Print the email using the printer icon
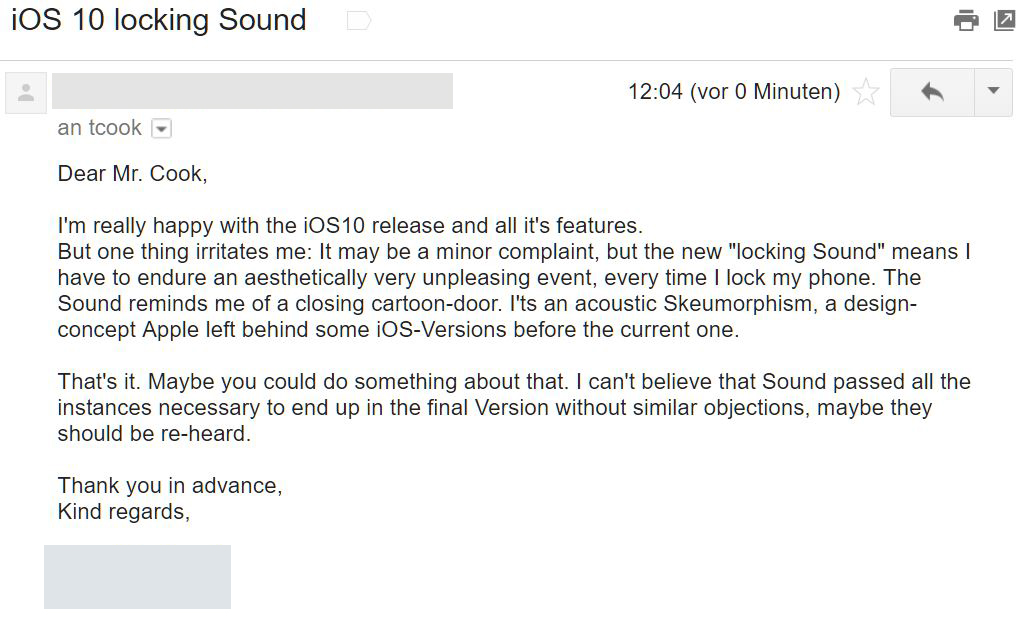1033x617 pixels. click(x=966, y=20)
